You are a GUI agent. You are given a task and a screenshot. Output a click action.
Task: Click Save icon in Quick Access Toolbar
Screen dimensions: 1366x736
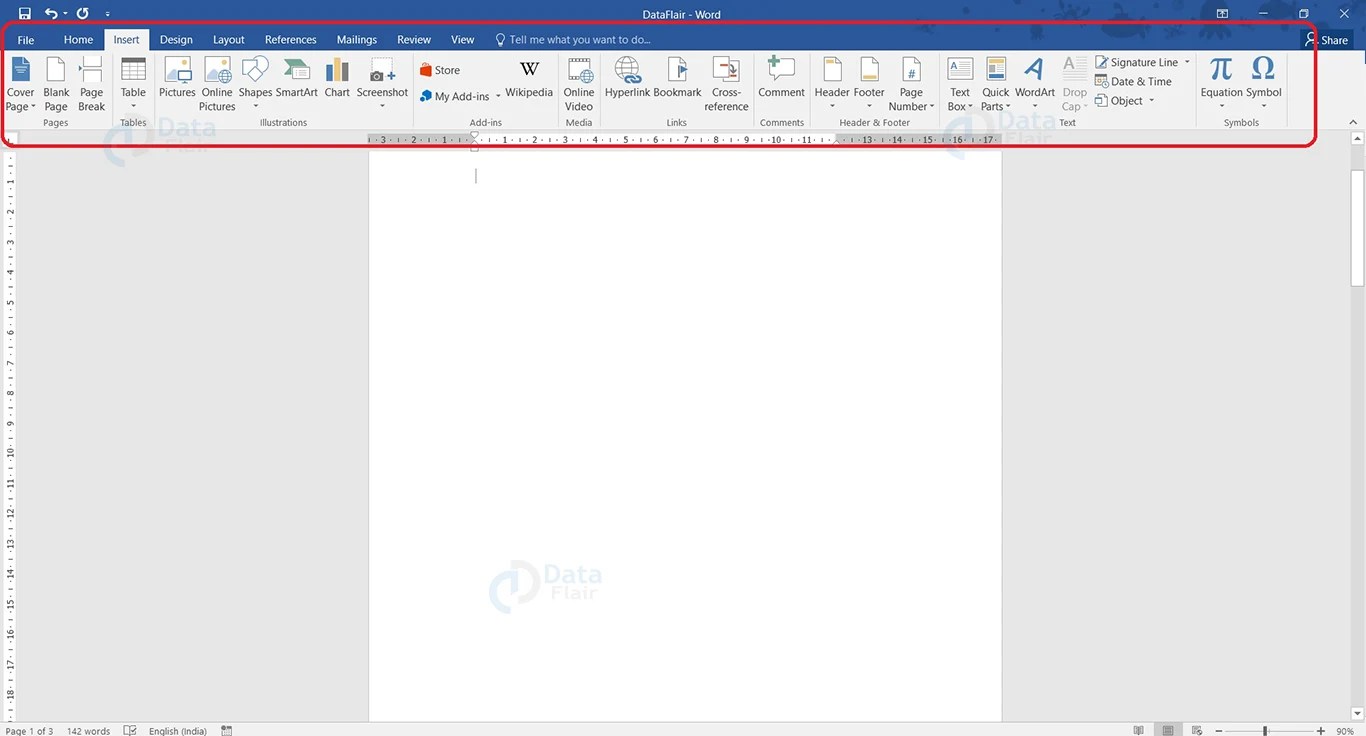coord(25,14)
